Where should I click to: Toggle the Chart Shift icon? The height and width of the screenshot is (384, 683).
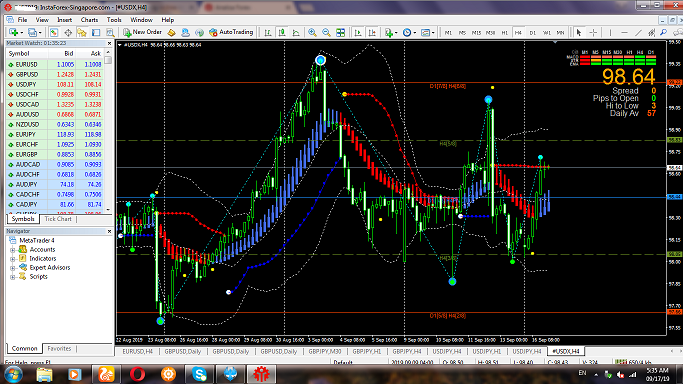click(372, 32)
